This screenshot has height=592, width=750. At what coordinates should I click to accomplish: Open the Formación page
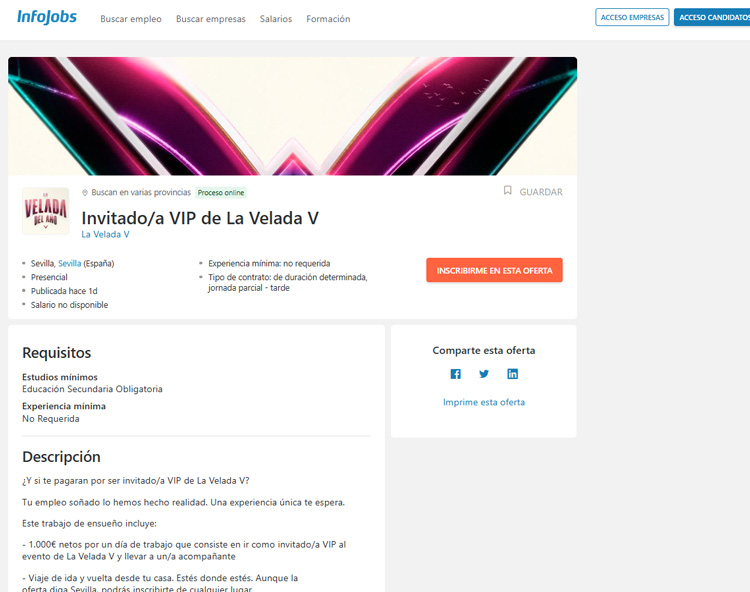click(x=328, y=19)
